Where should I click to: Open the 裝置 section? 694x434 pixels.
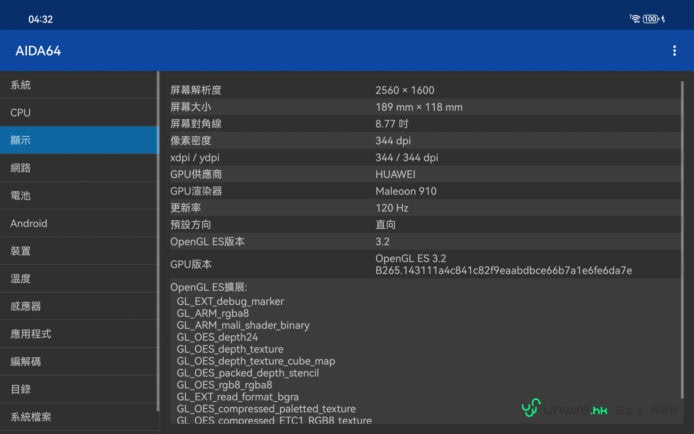[x=79, y=251]
